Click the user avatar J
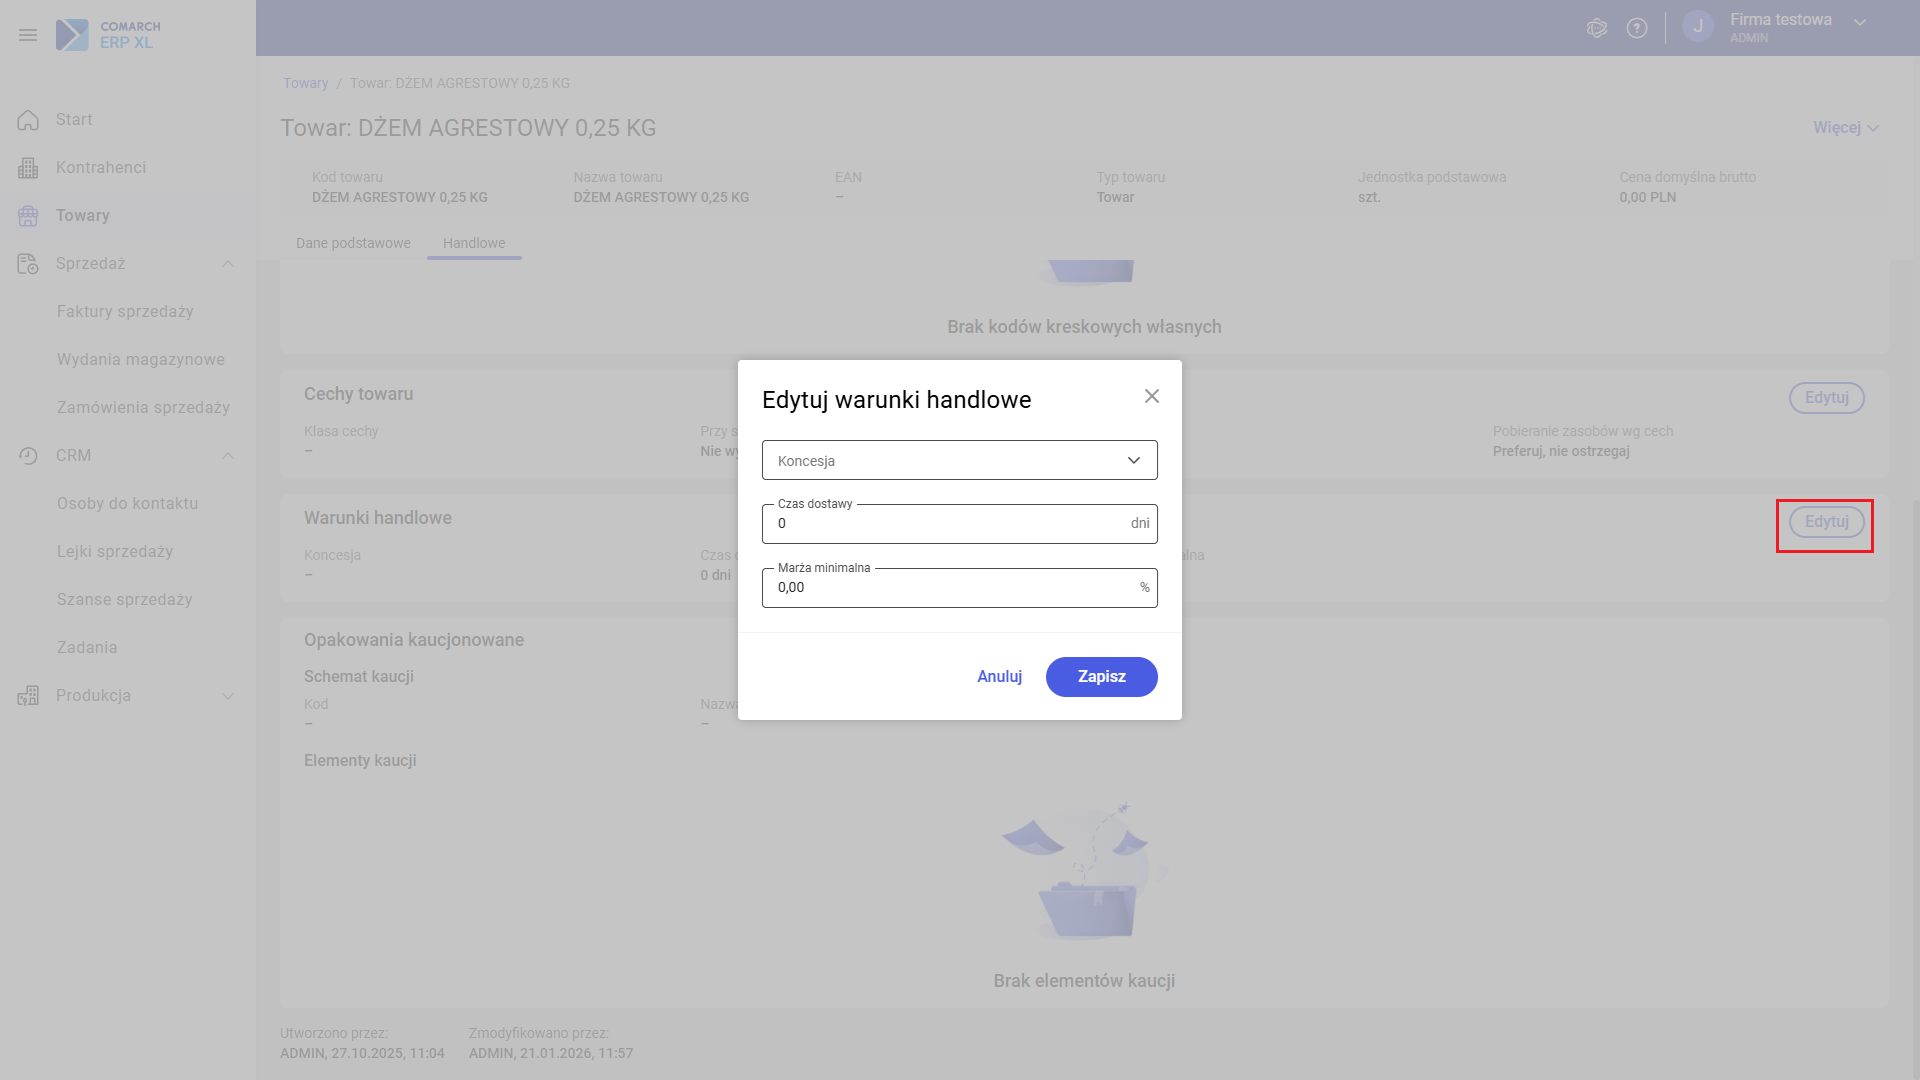This screenshot has width=1920, height=1080. (1697, 27)
